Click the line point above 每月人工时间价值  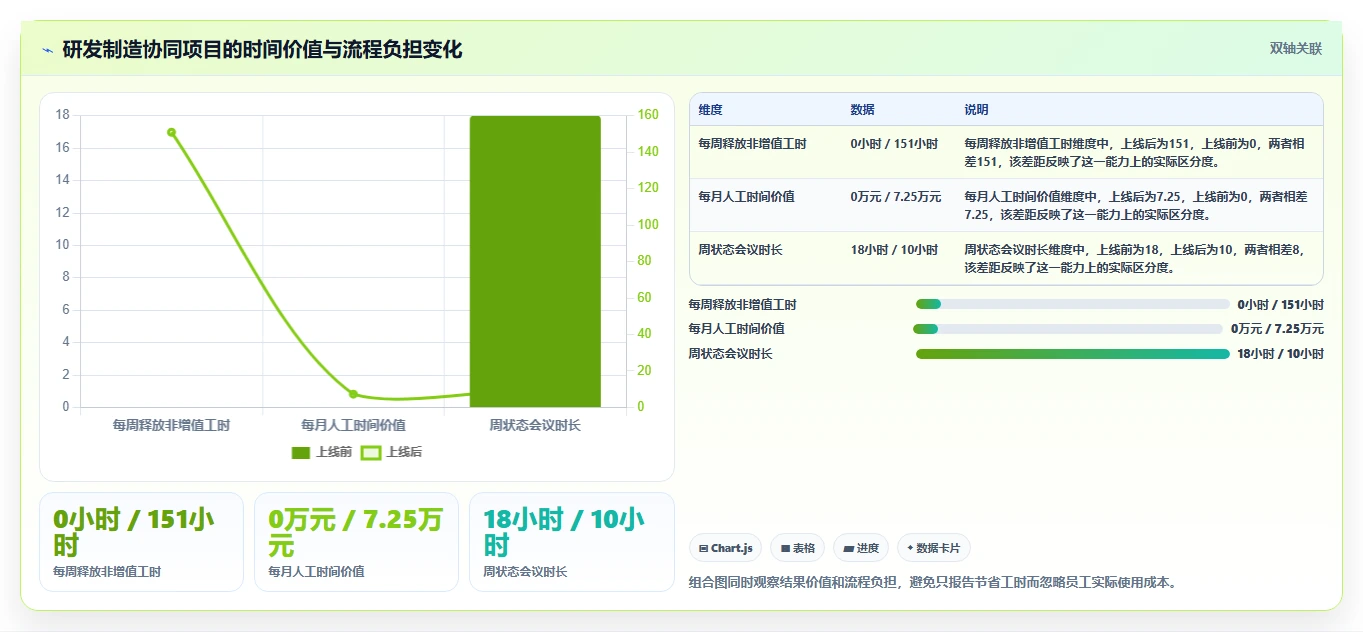(353, 394)
